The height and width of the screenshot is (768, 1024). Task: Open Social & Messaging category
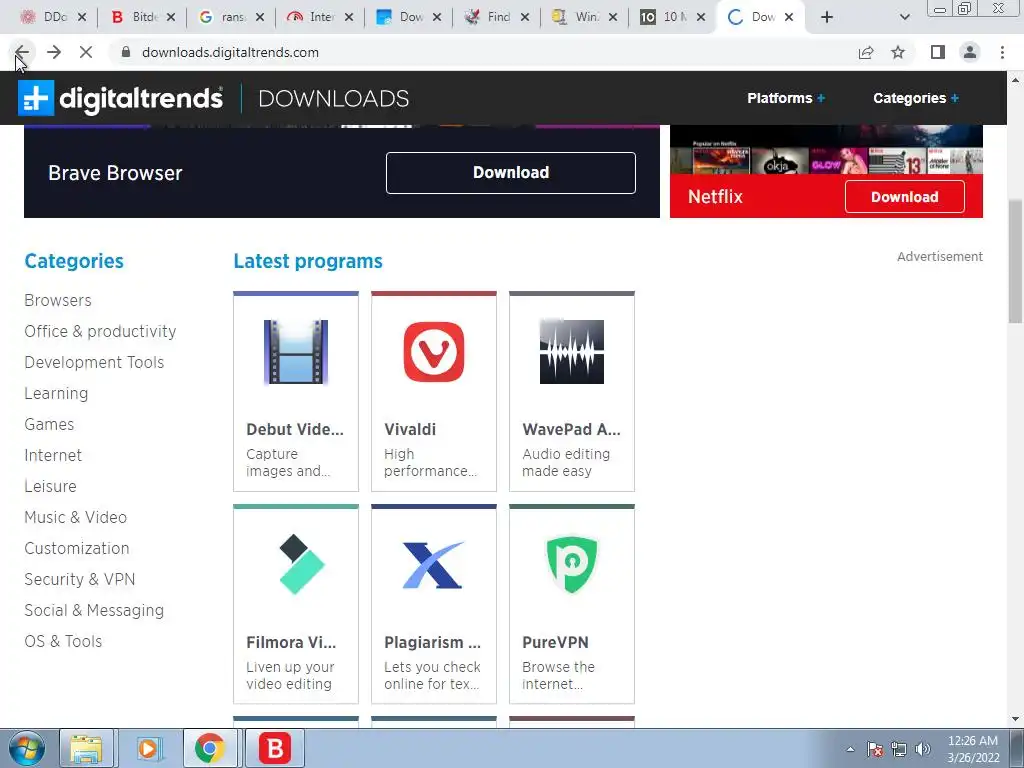point(94,611)
